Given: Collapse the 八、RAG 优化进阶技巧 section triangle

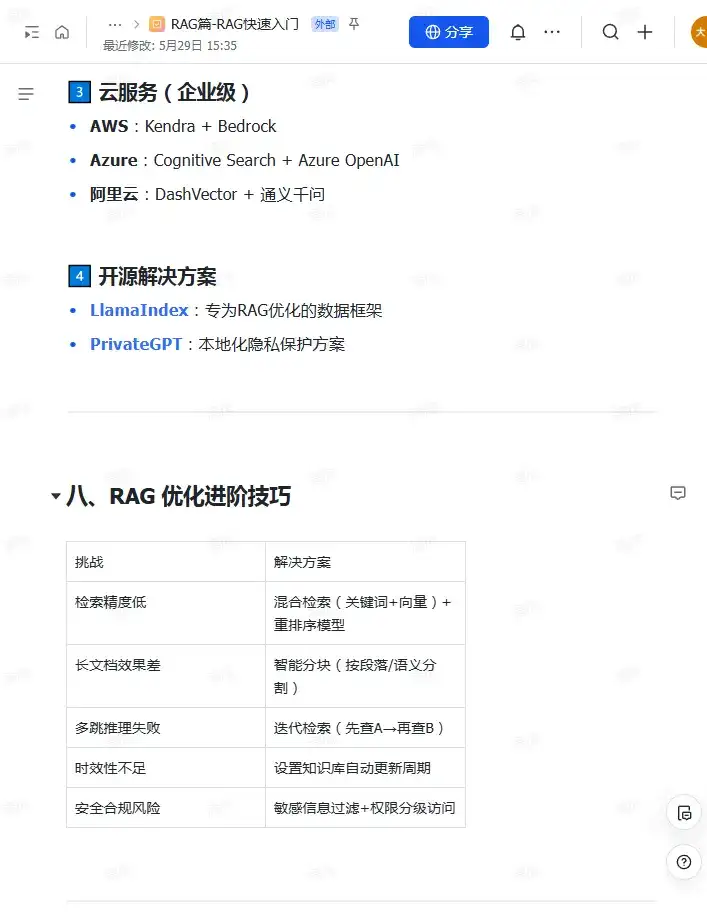Looking at the screenshot, I should (56, 496).
